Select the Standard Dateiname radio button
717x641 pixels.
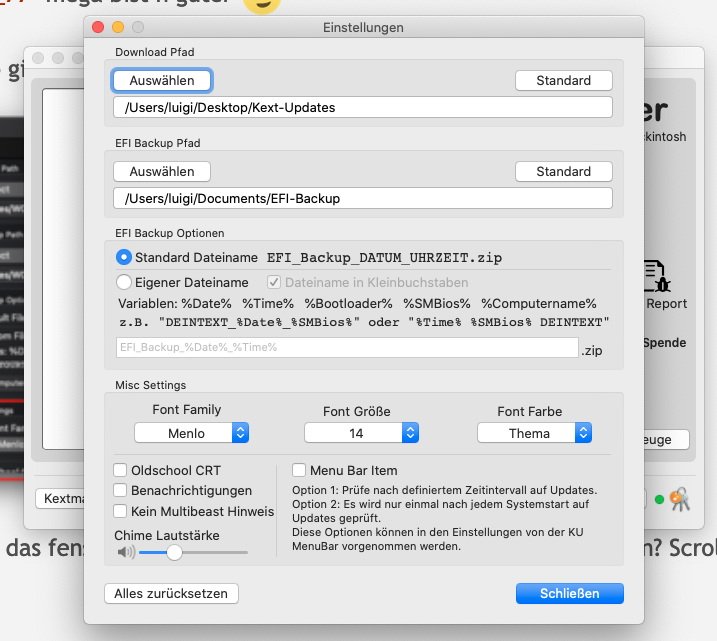click(x=124, y=257)
